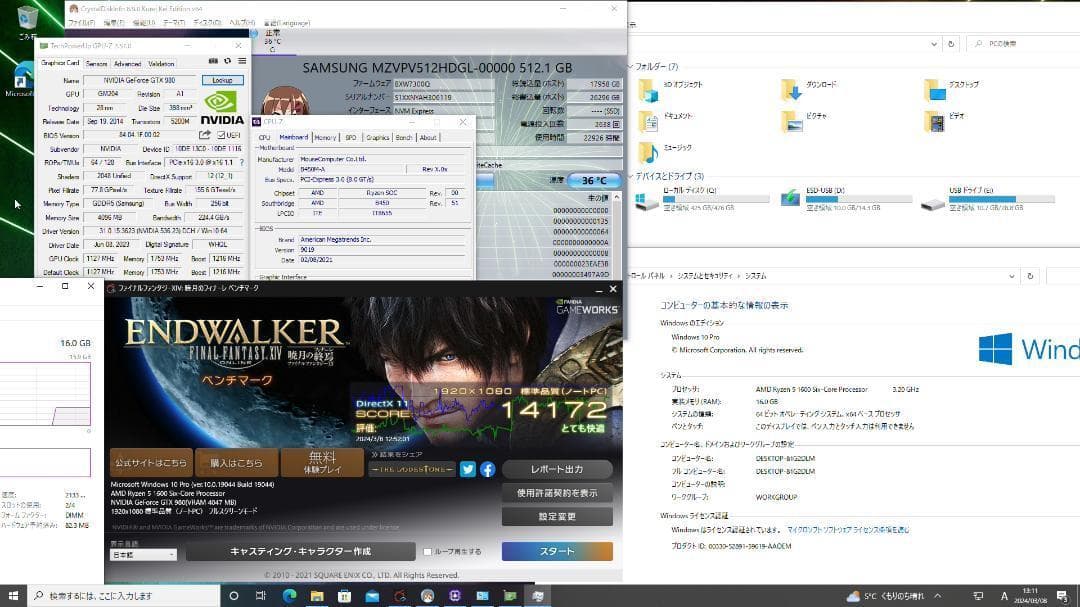Collapse the Devices and Drives section

coord(630,176)
